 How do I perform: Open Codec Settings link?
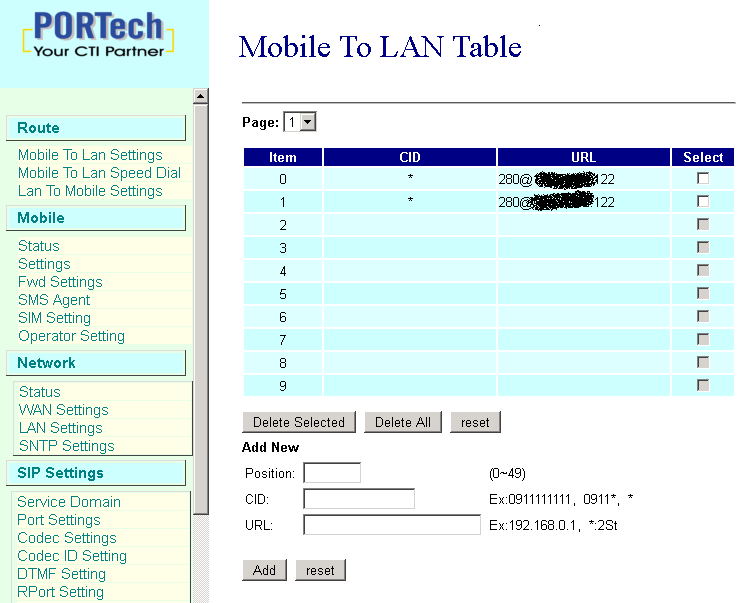pos(67,538)
